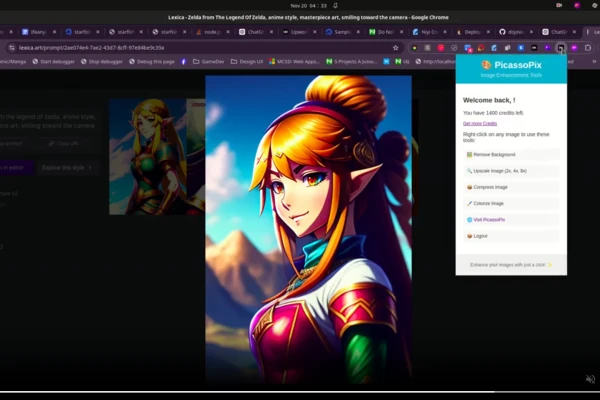This screenshot has width=600, height=400.
Task: Click the highlighted PicassoPix extension icon in toolbar
Action: [561, 48]
